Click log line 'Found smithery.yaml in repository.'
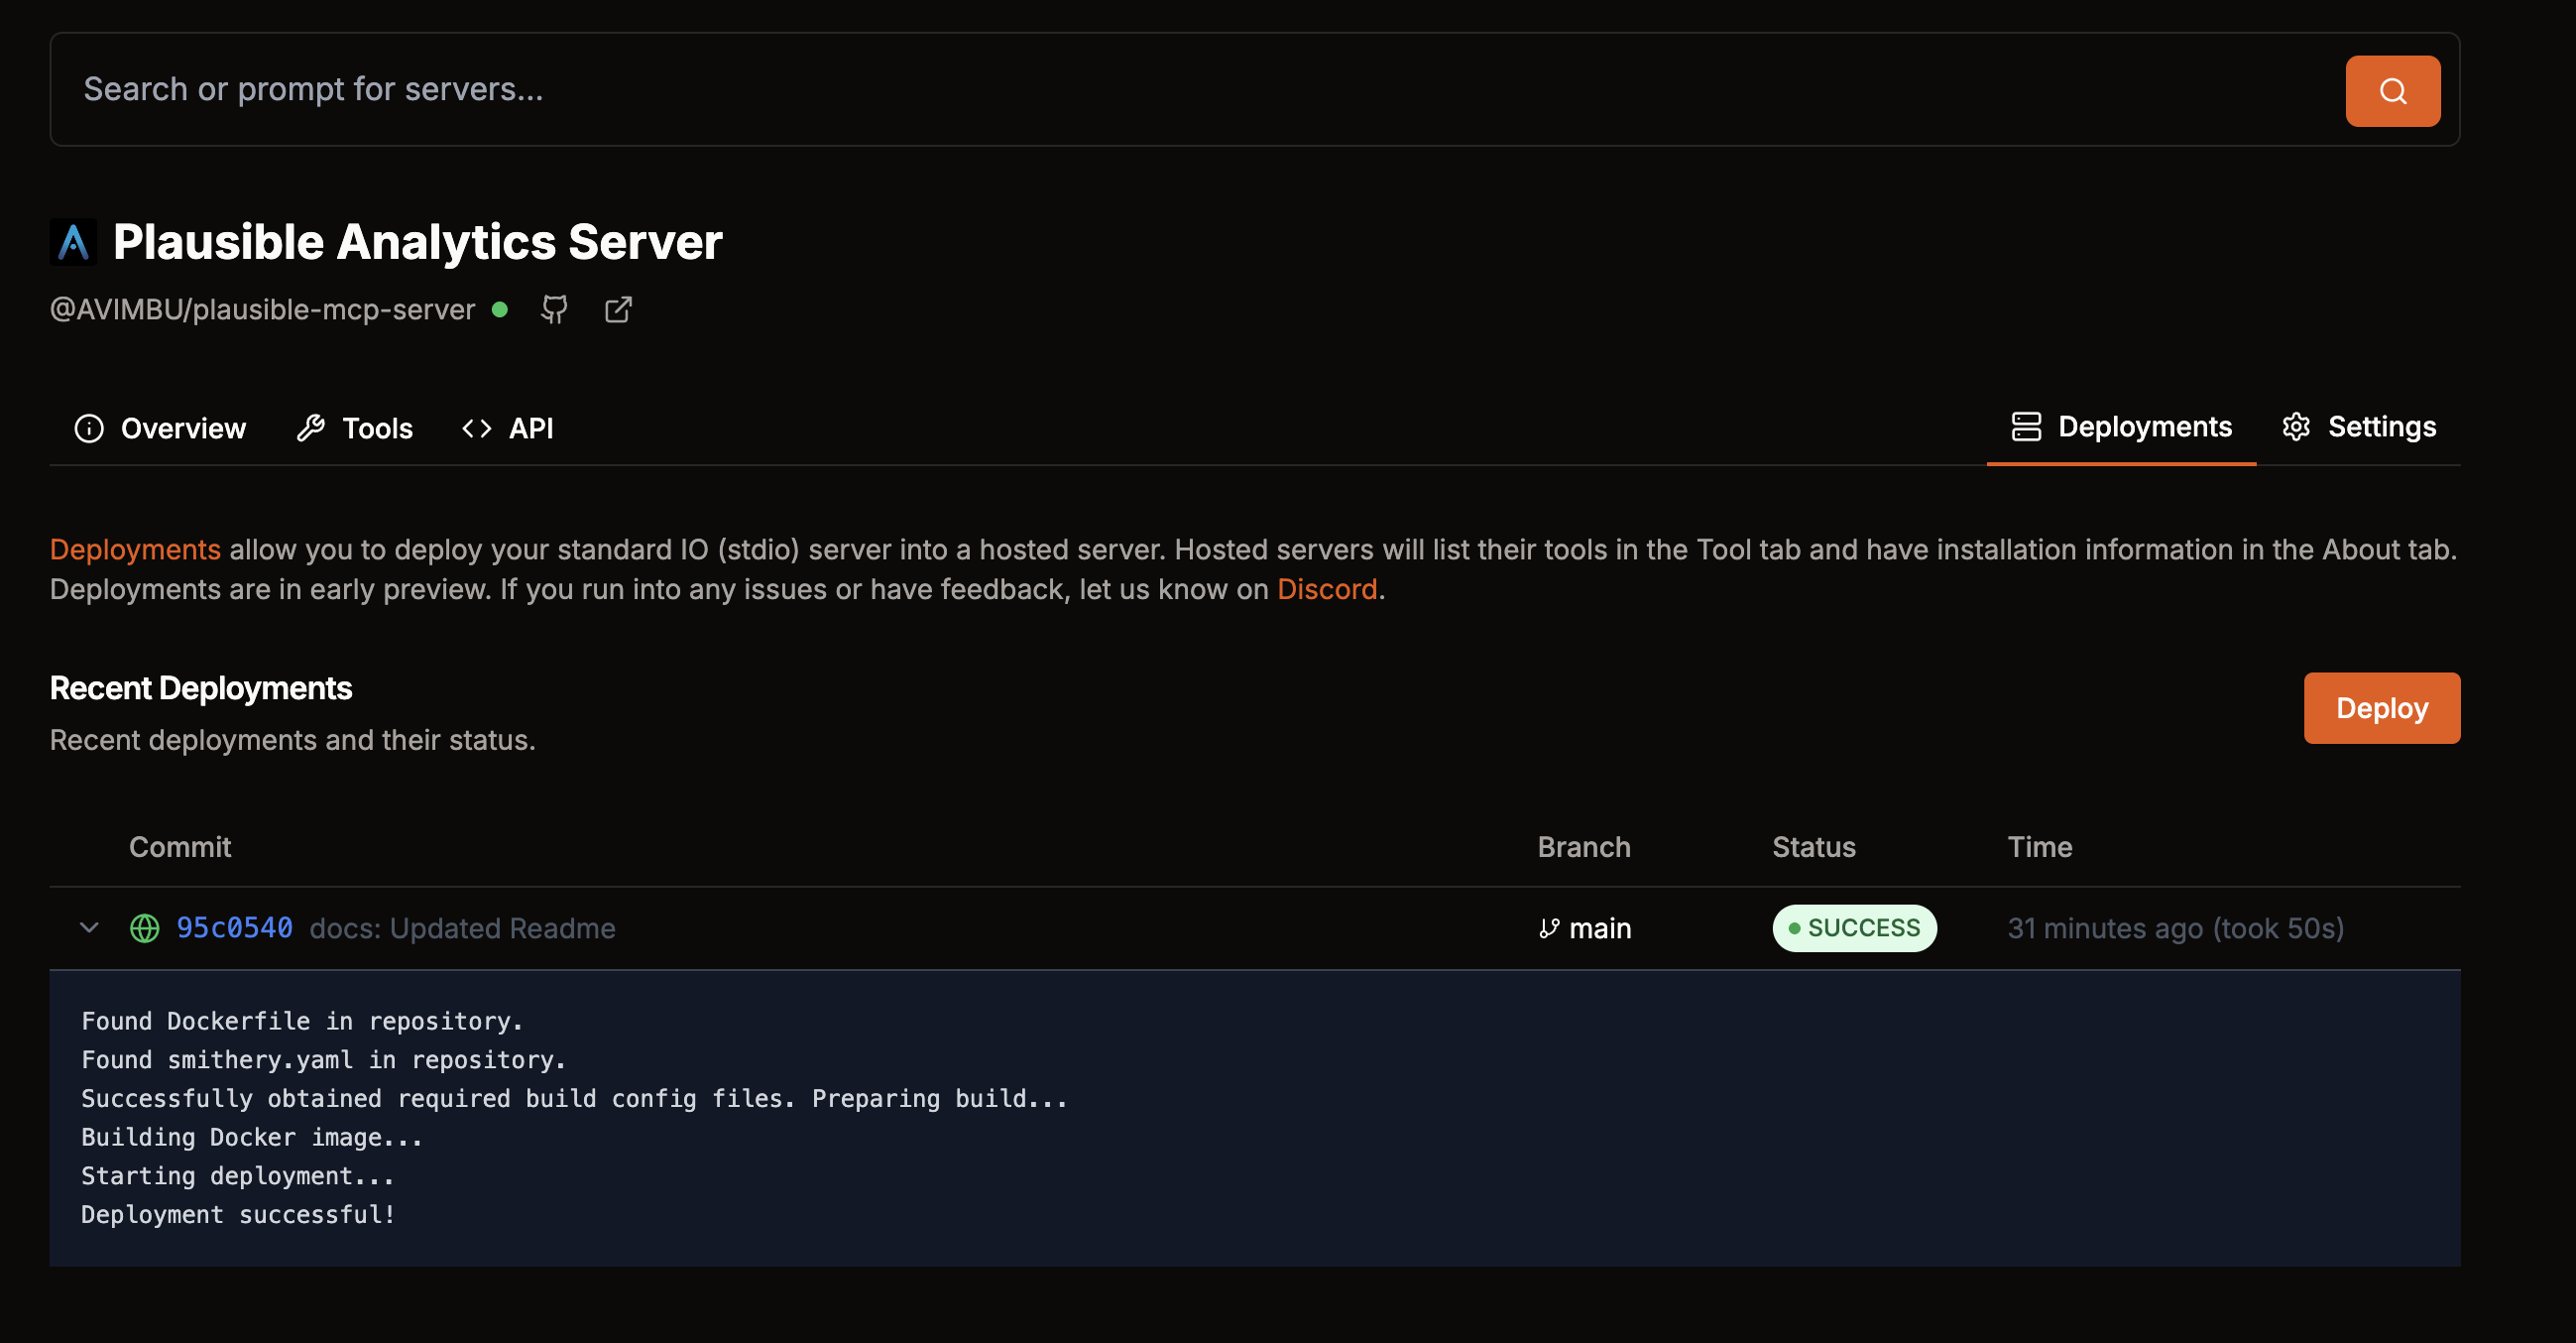 [324, 1061]
